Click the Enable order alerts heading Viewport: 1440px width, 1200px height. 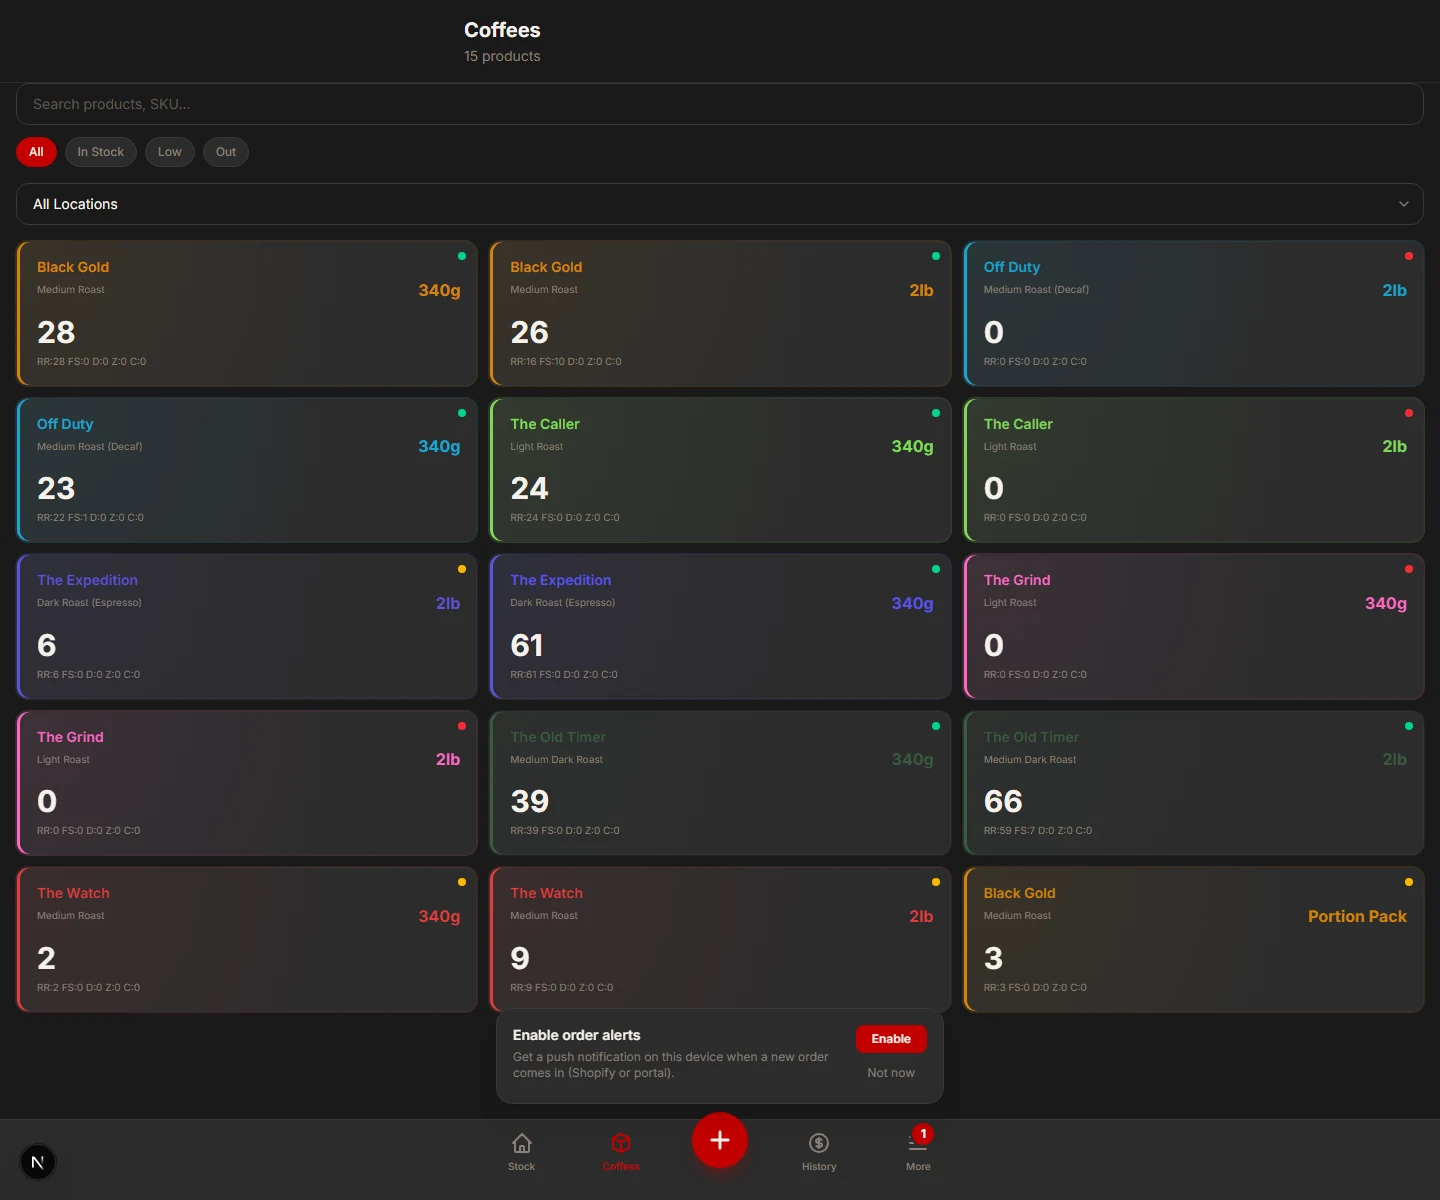tap(576, 1035)
